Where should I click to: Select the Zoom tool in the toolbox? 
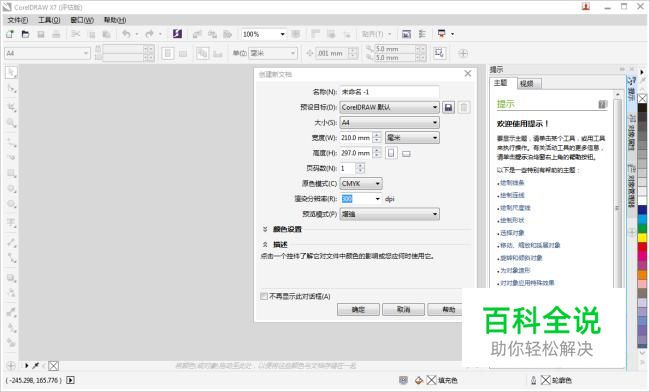tap(11, 123)
